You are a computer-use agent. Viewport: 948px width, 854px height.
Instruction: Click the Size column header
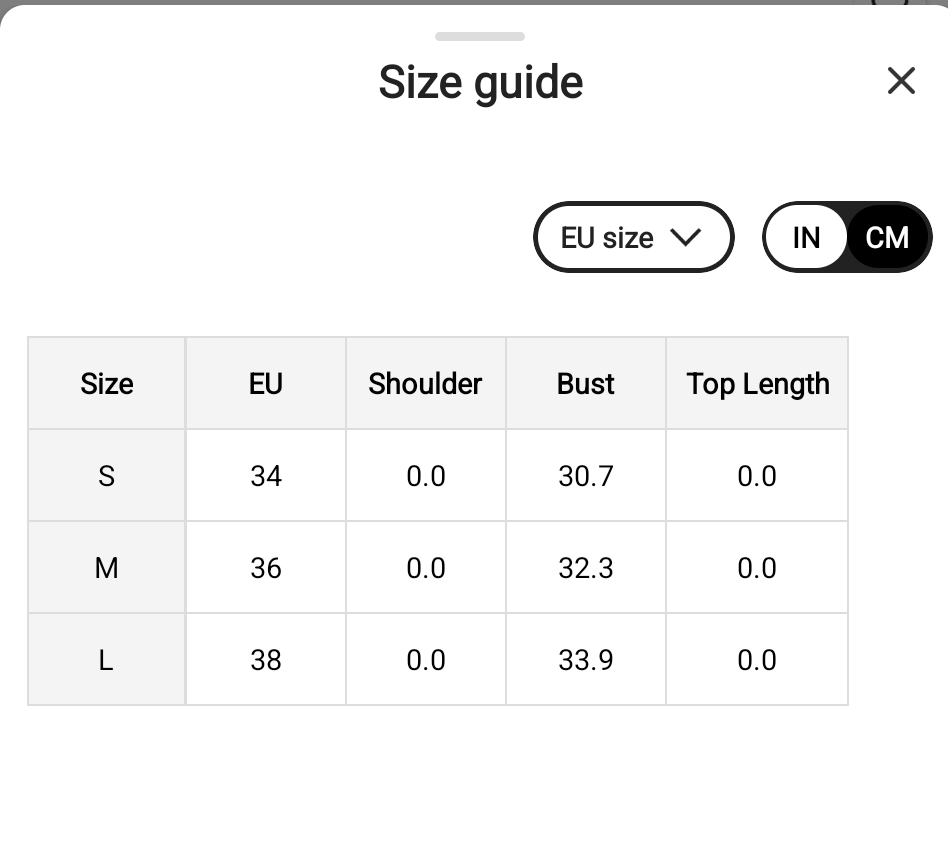click(x=106, y=383)
